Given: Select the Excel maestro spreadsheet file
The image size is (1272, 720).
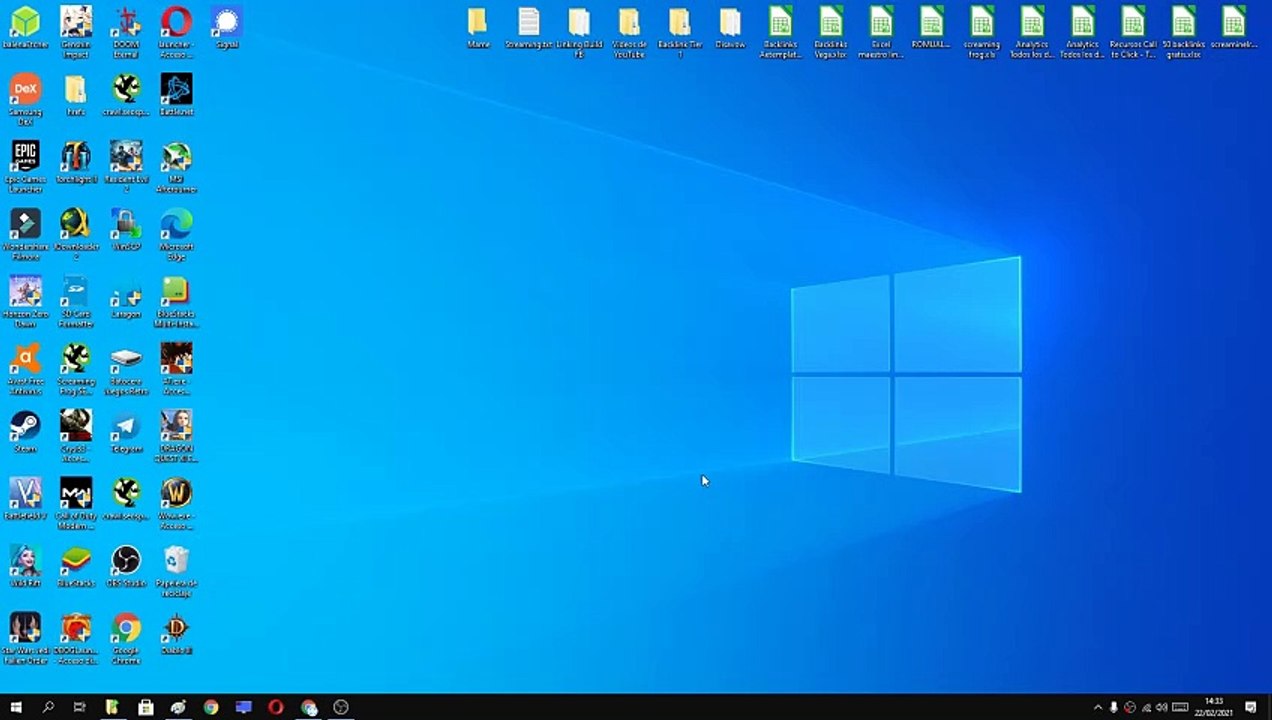Looking at the screenshot, I should tap(881, 32).
